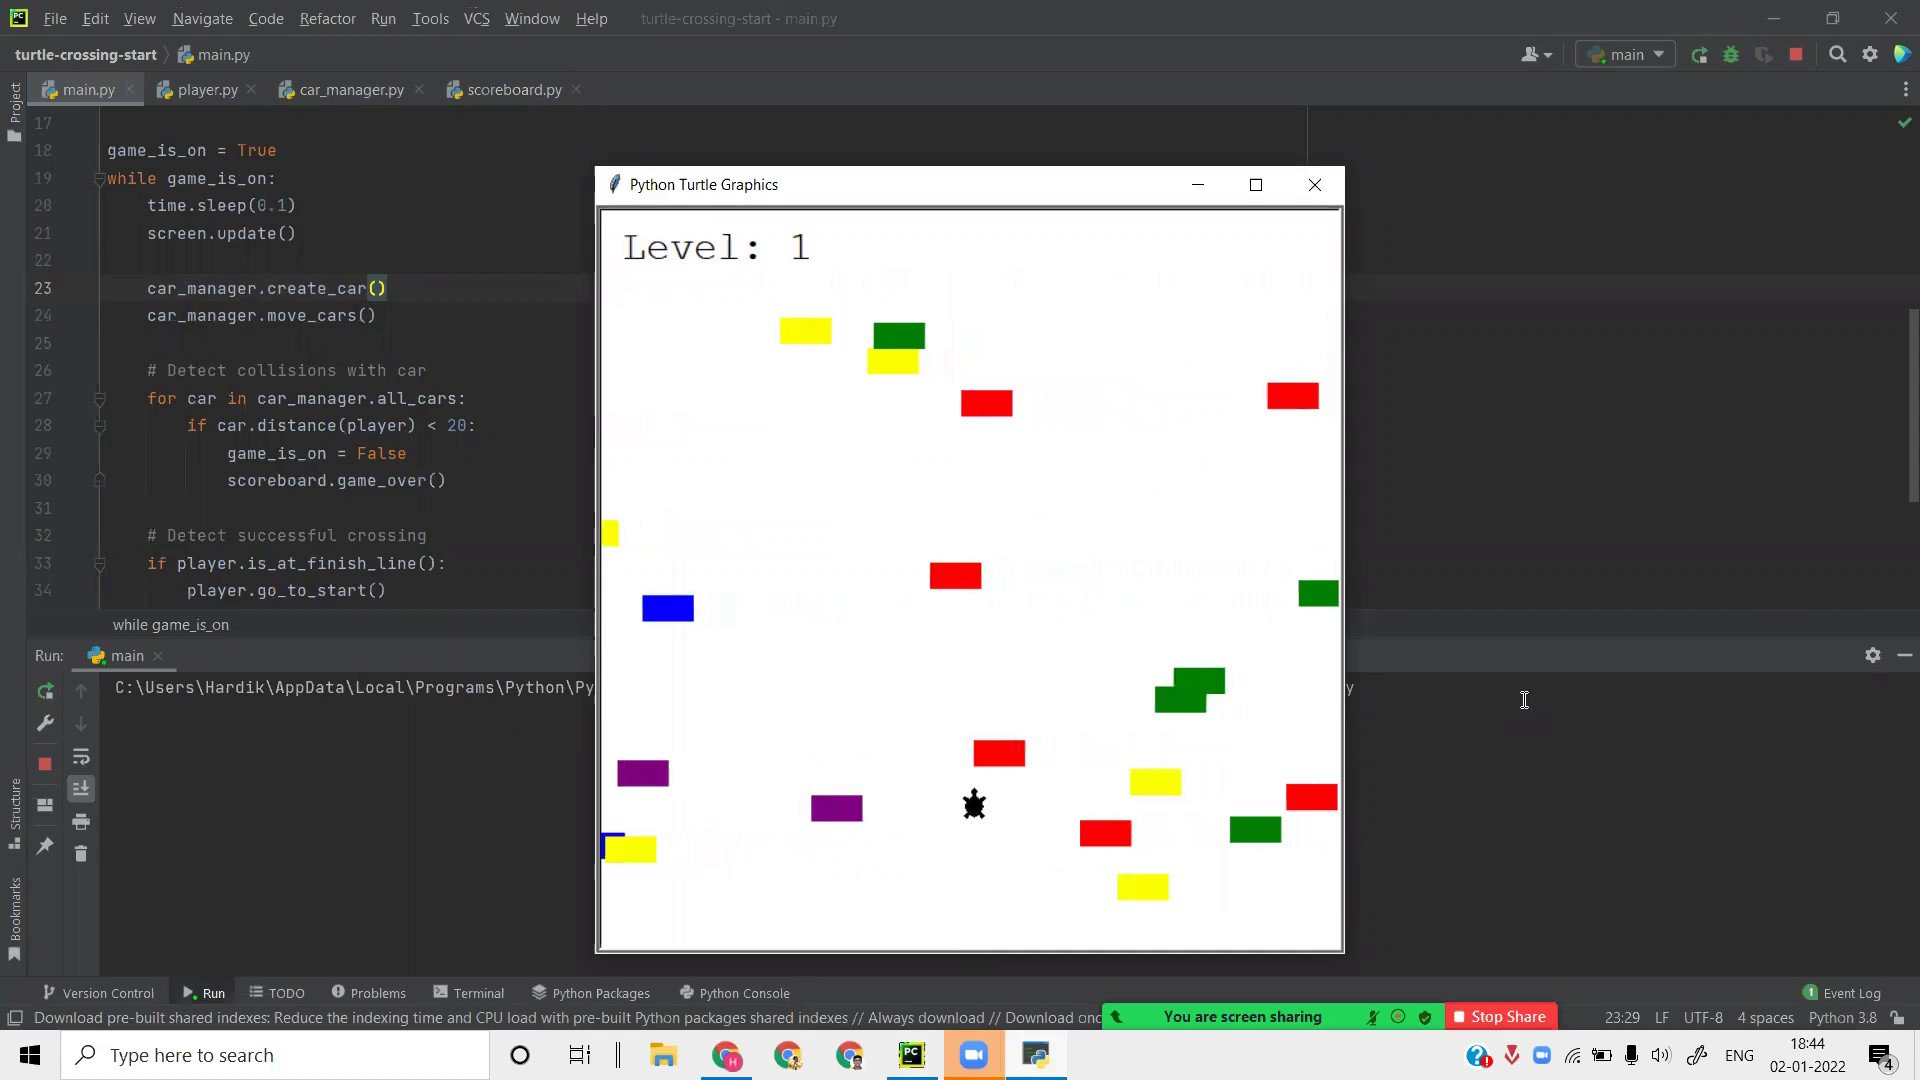Rerun the main script in Run panel

coord(45,691)
